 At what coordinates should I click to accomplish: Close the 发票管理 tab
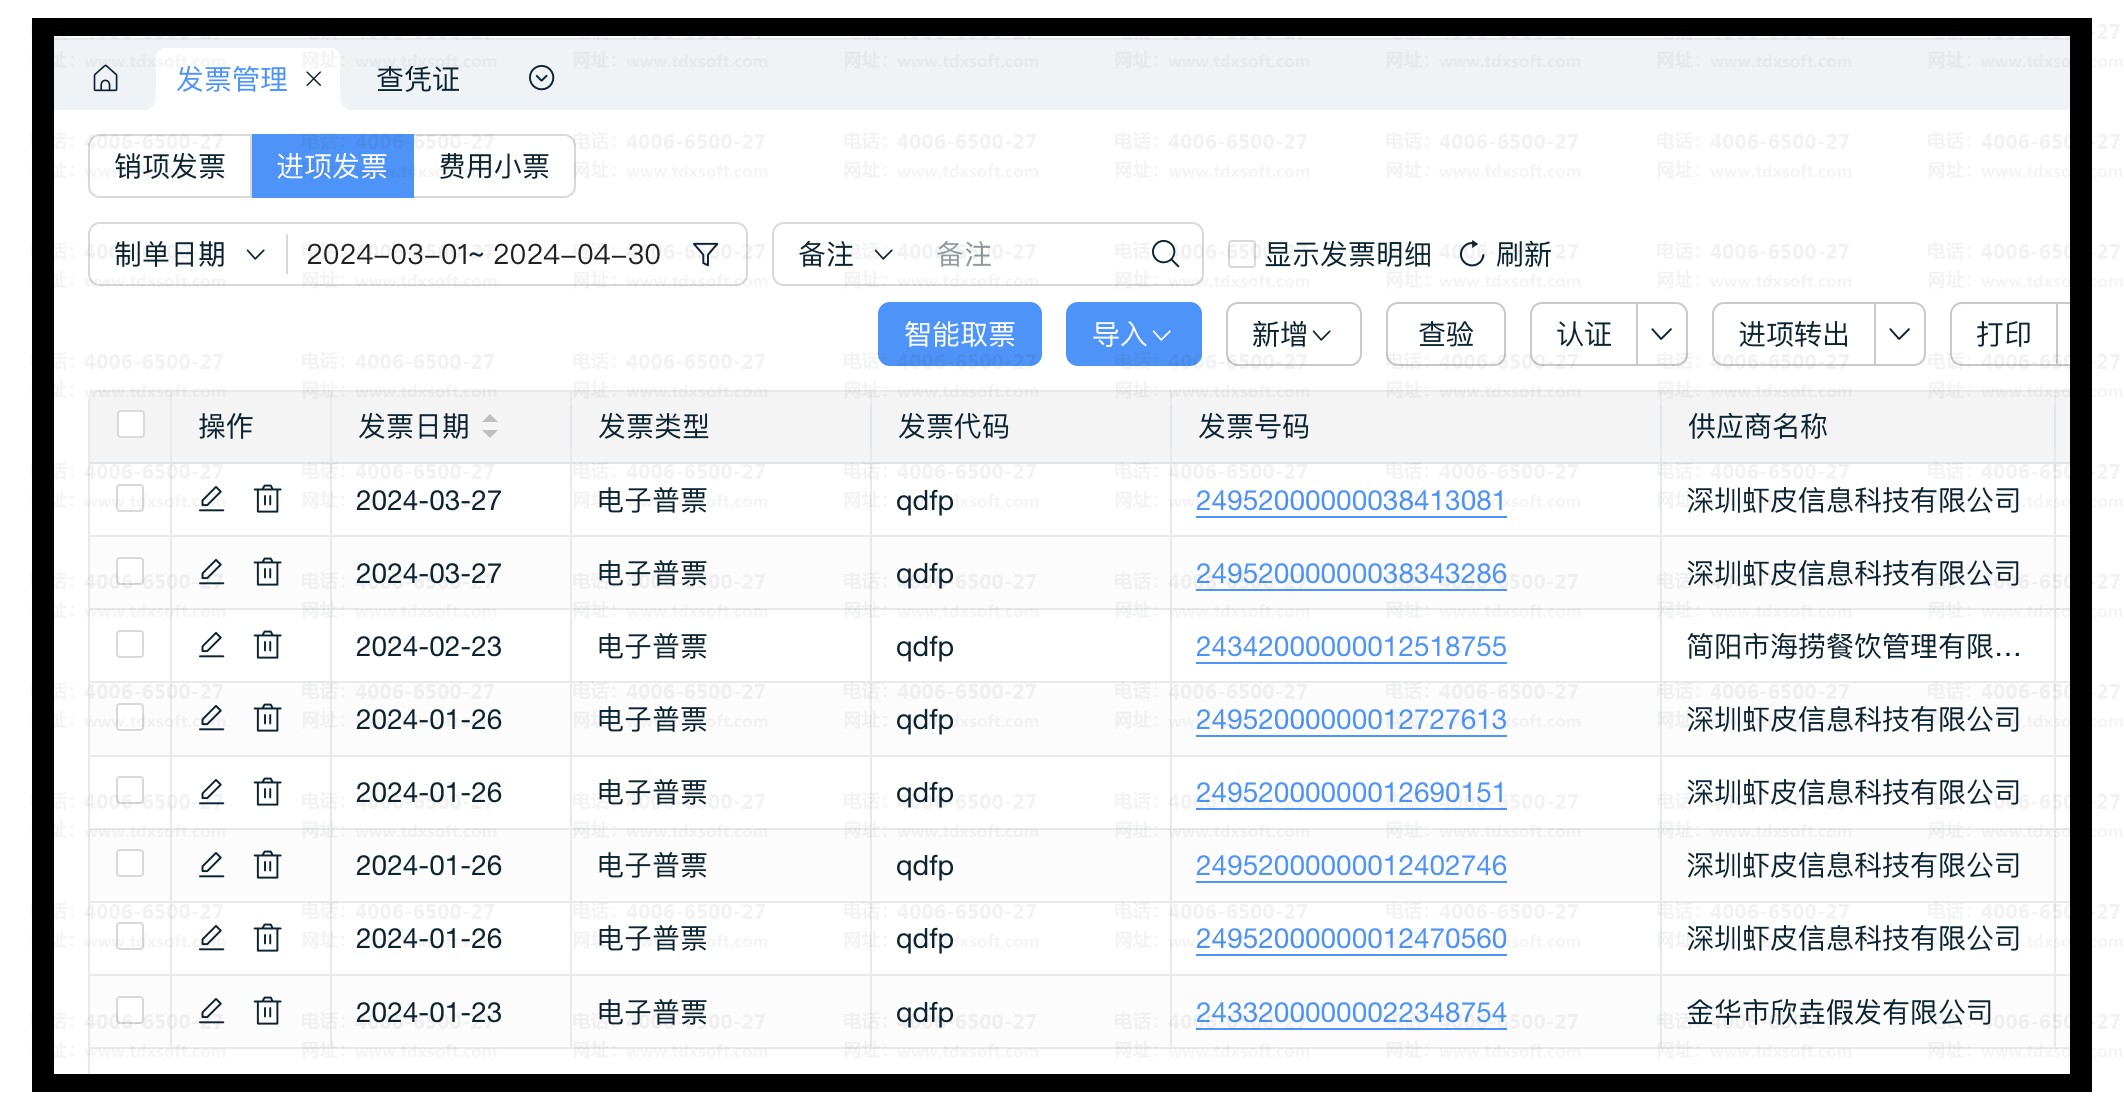click(314, 78)
